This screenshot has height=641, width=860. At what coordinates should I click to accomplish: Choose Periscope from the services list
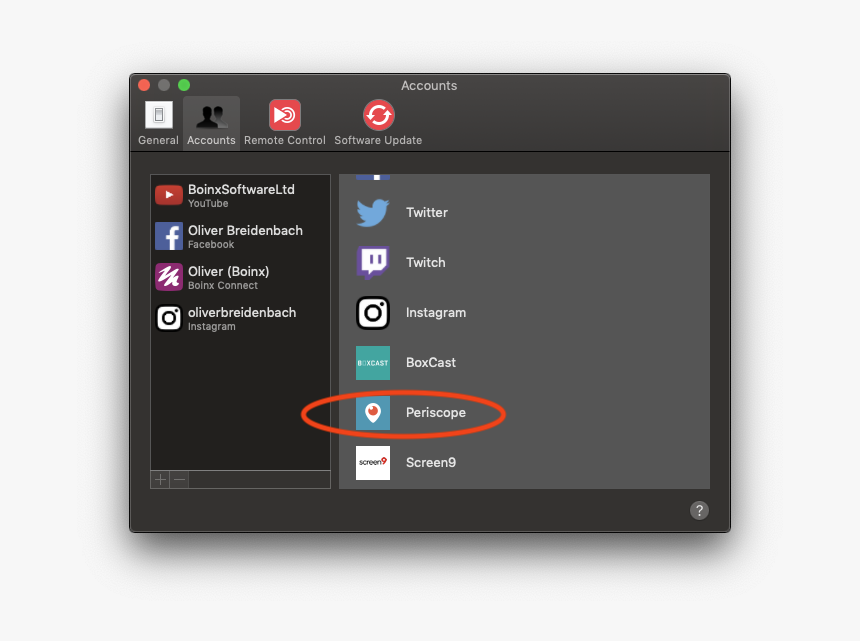tap(436, 413)
